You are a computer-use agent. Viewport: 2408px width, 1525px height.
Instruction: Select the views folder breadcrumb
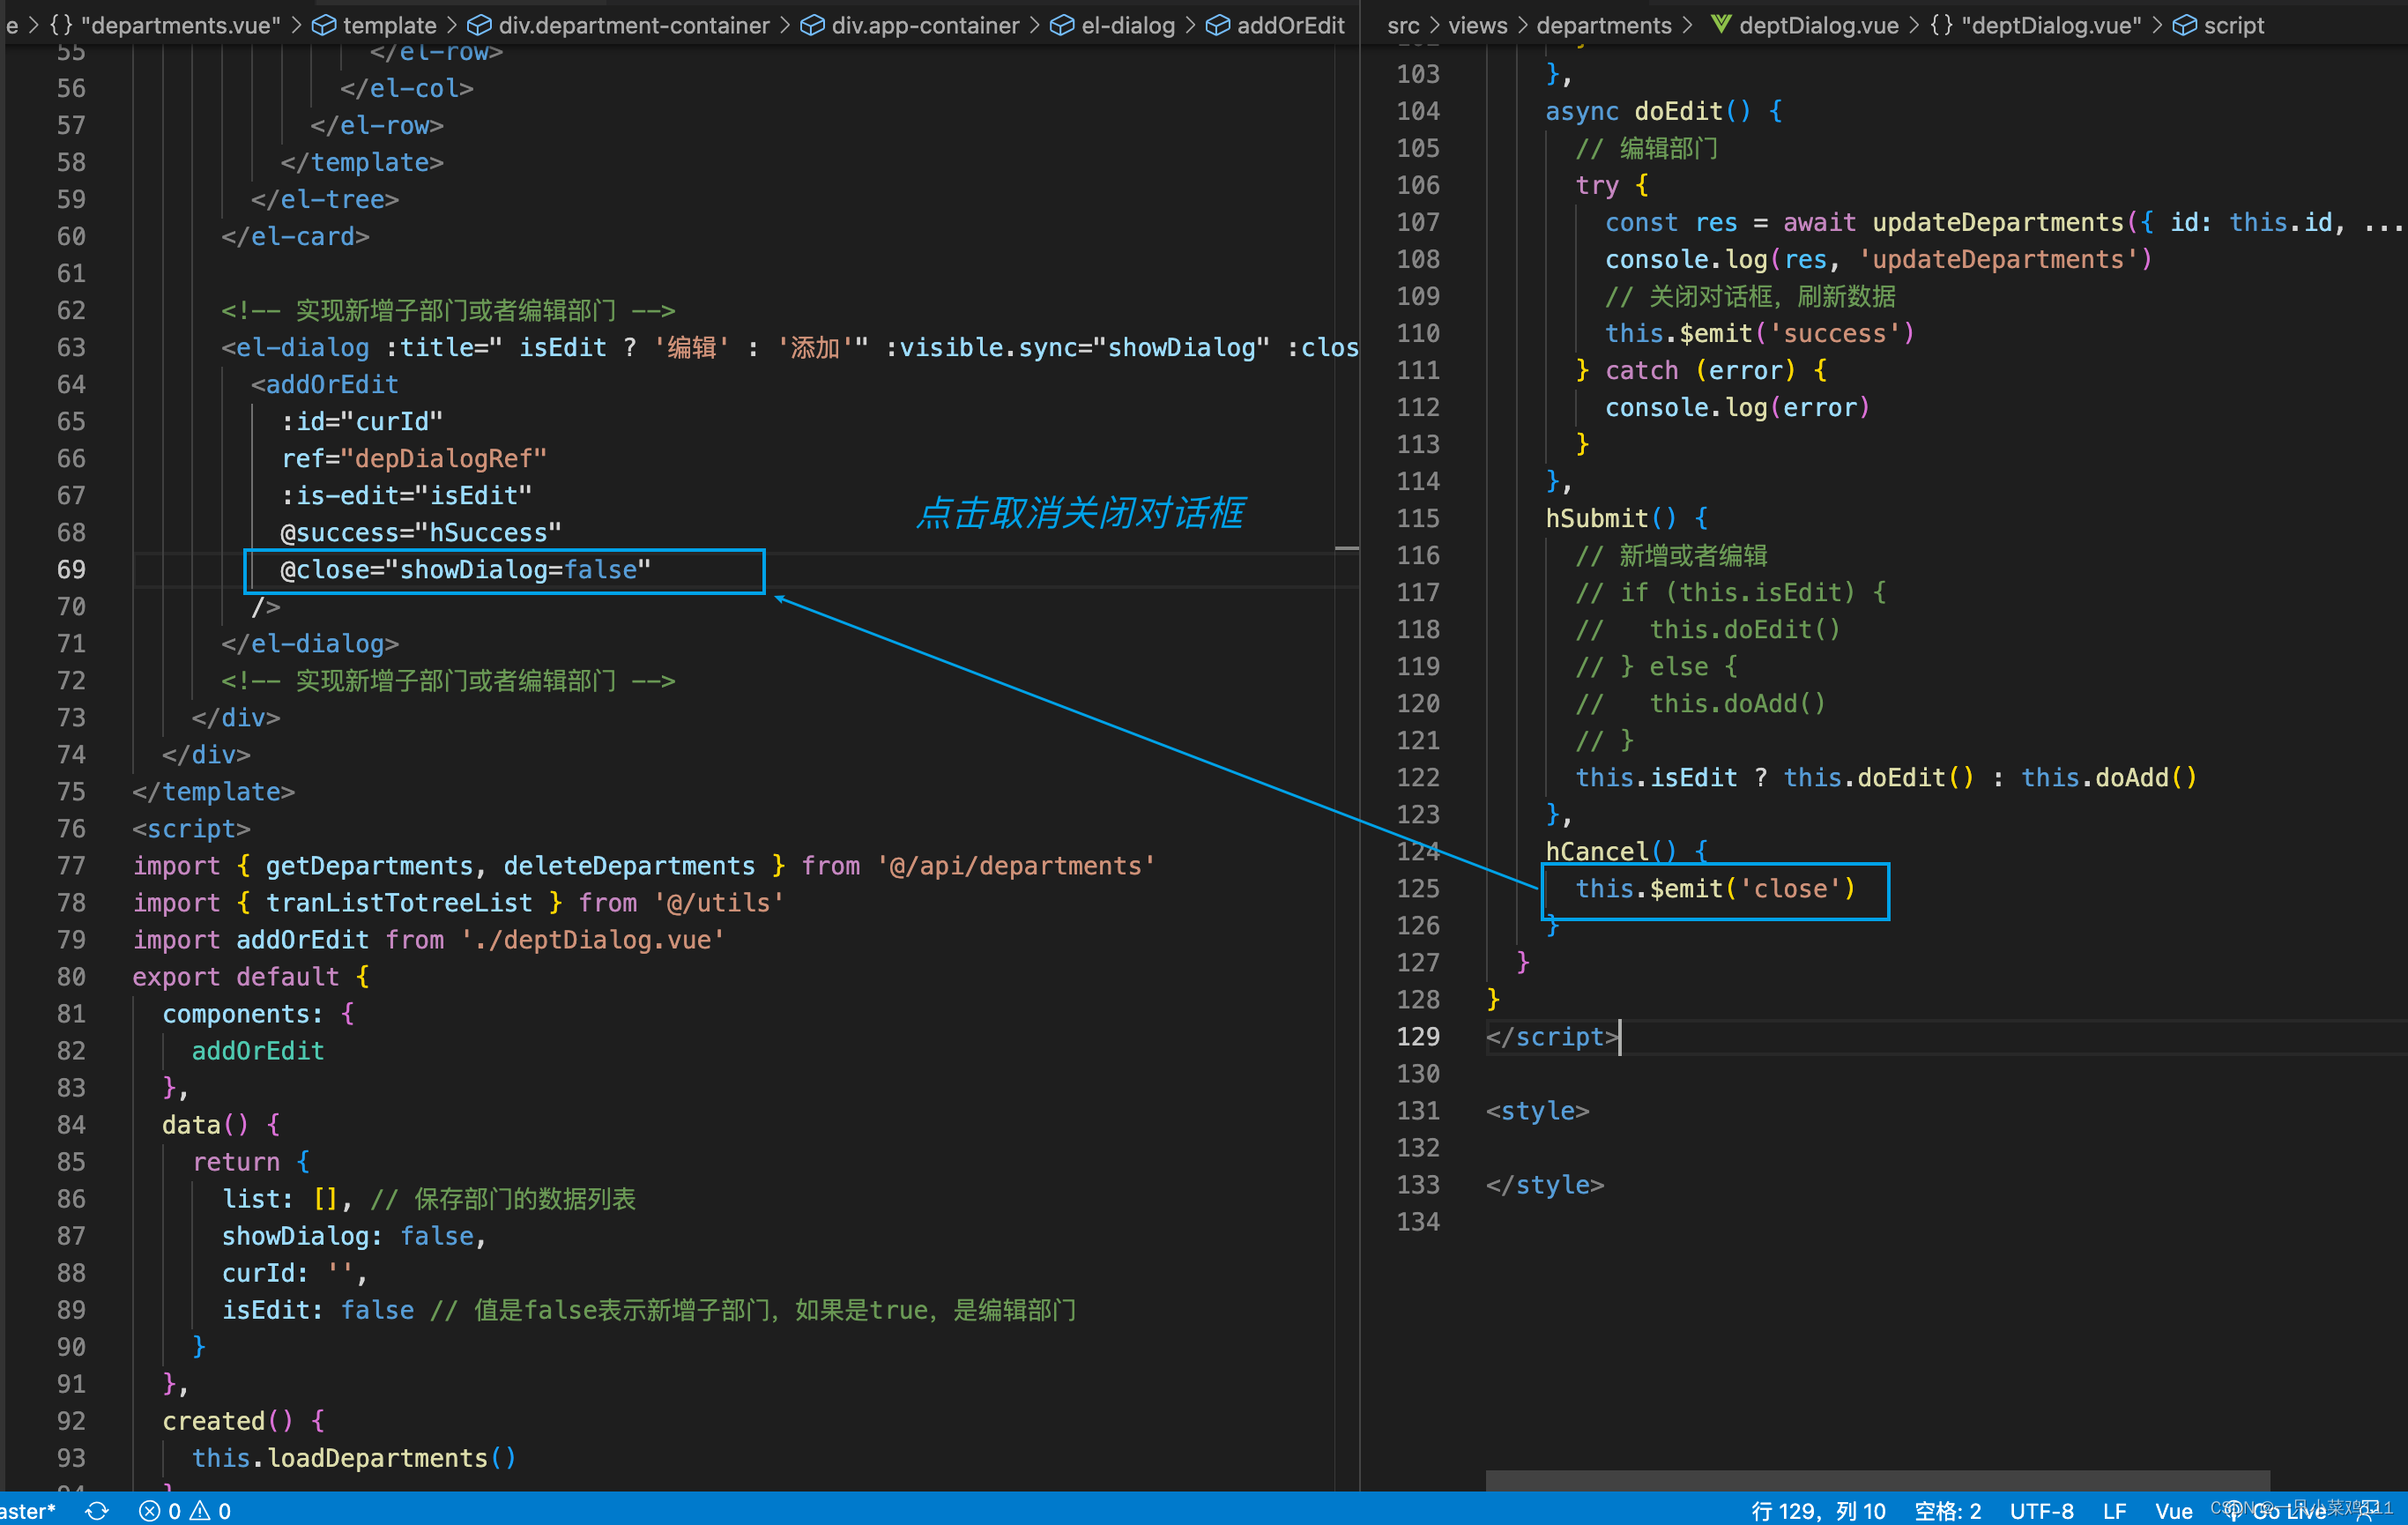tap(1477, 25)
